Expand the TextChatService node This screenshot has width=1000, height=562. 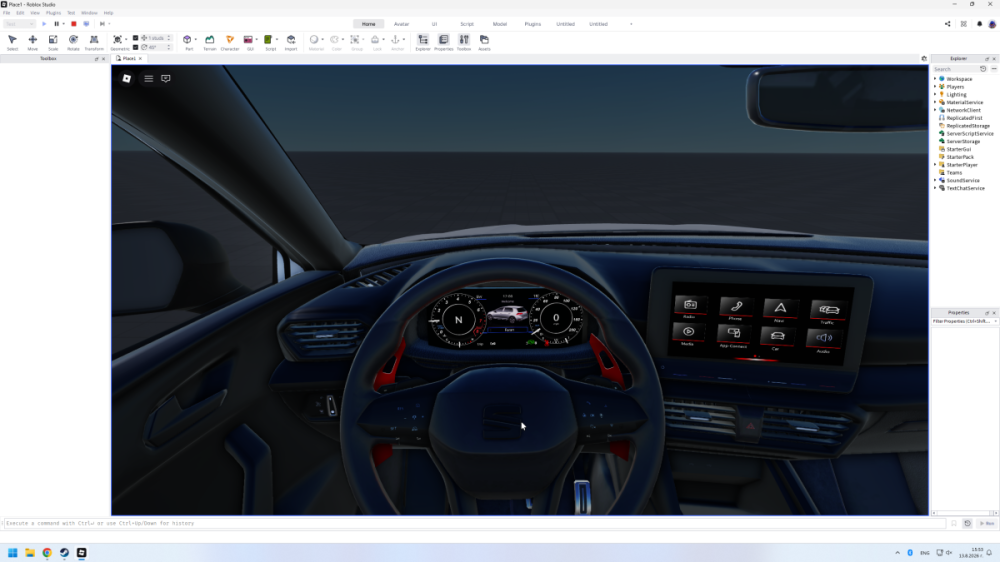[935, 188]
